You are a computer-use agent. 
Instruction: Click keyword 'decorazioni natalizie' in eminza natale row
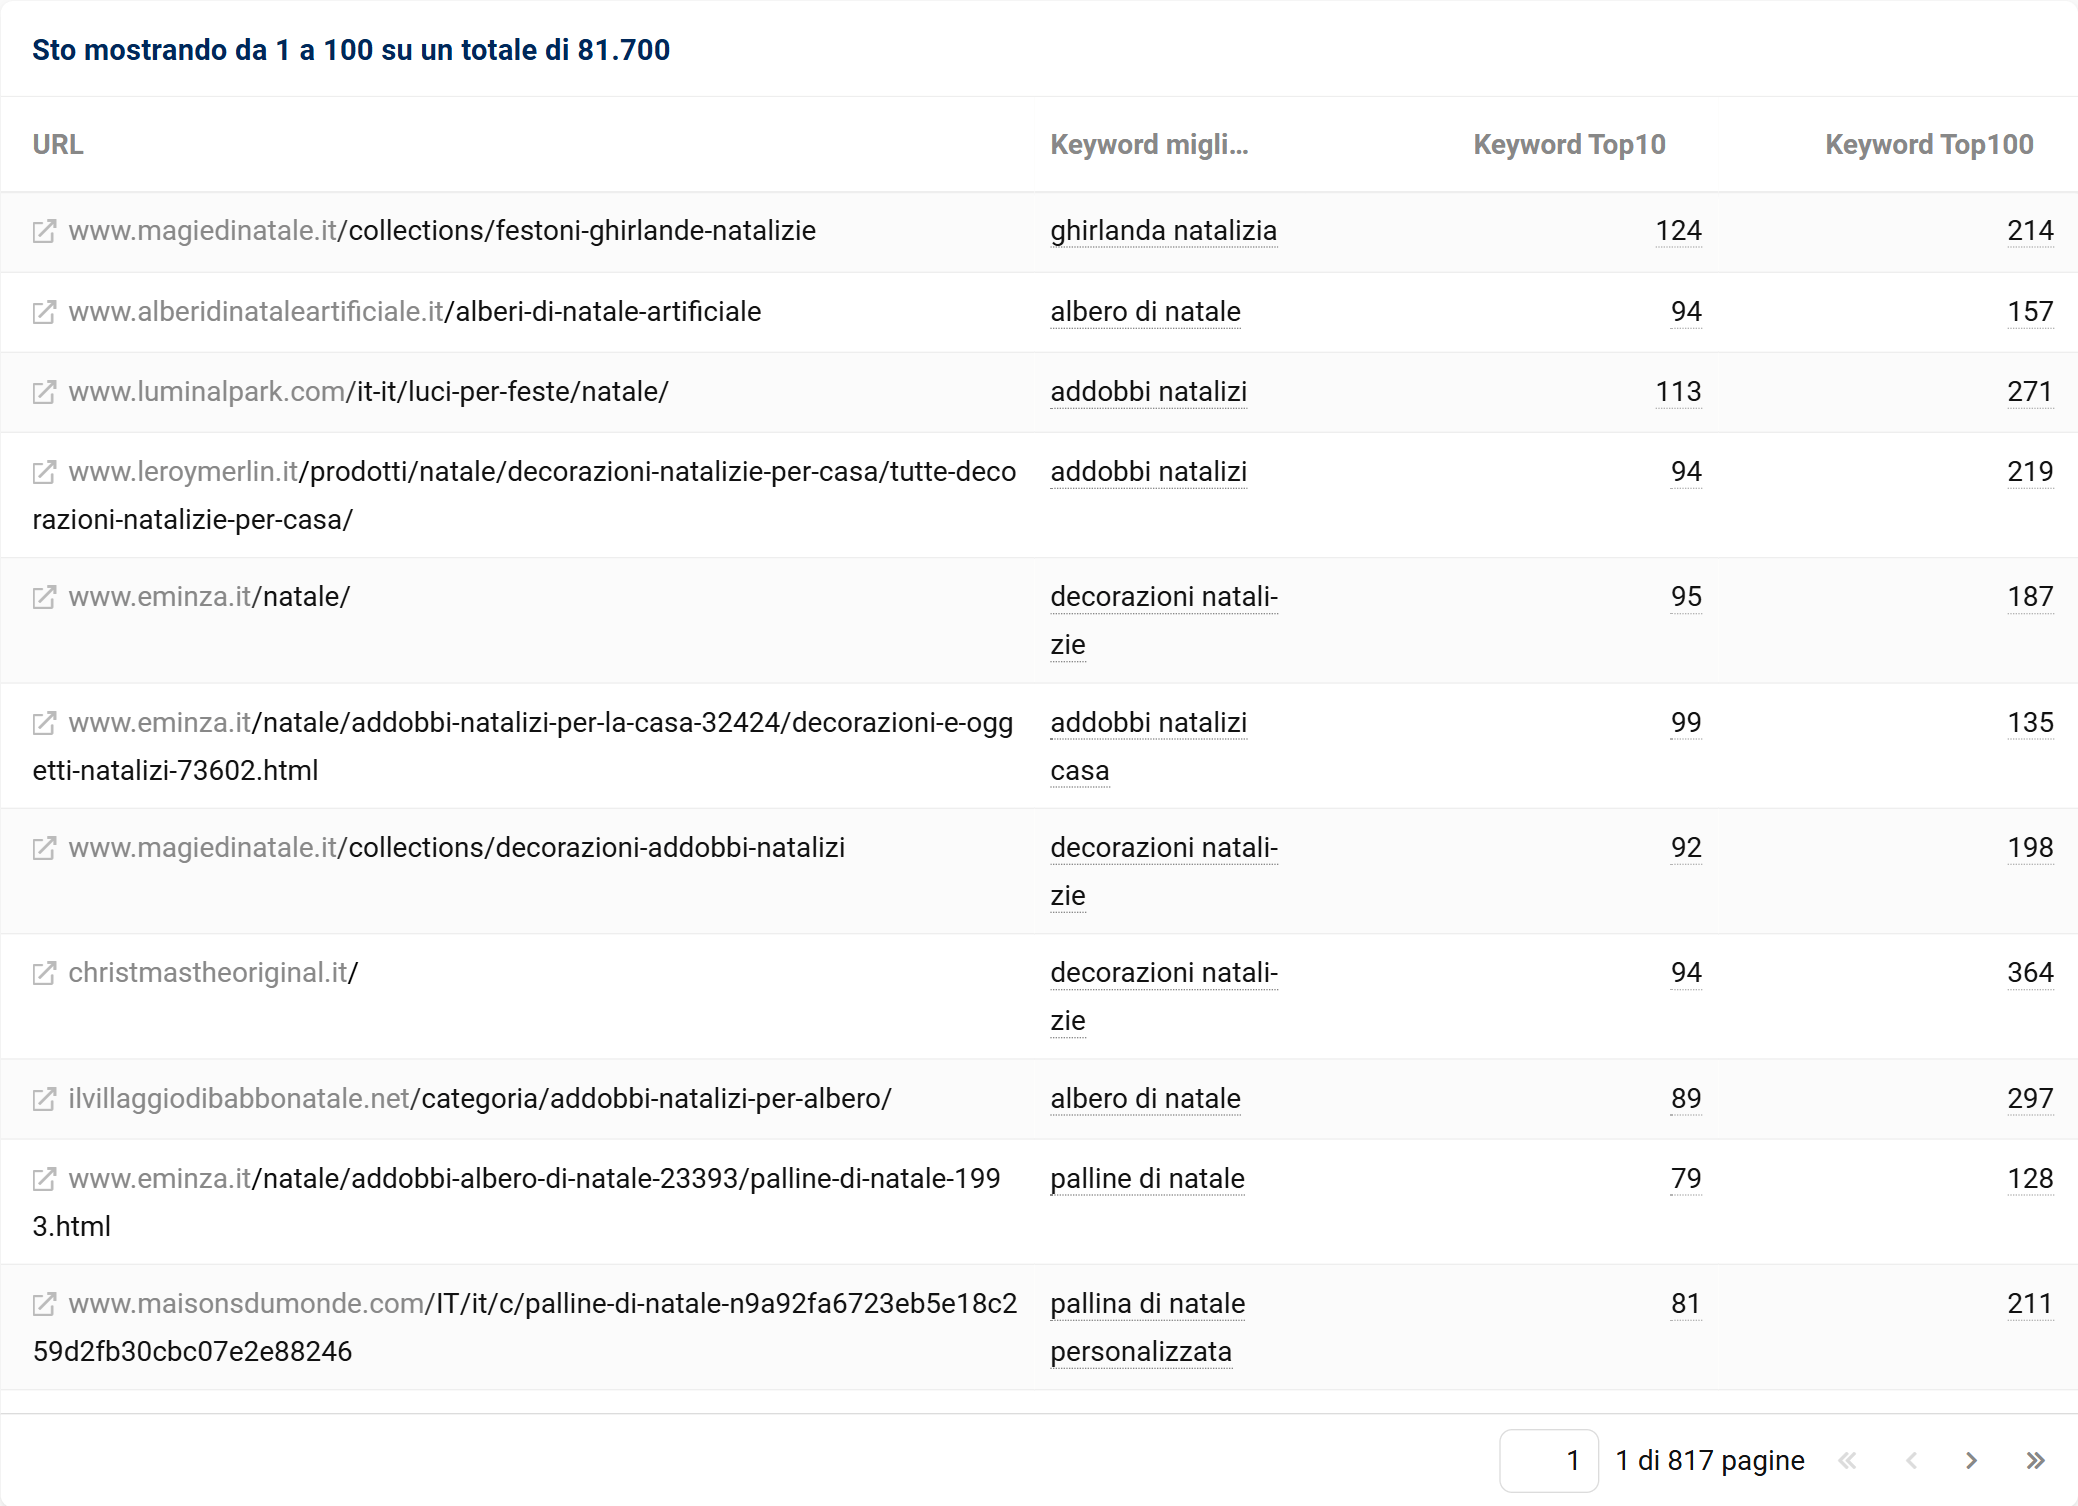pos(1164,621)
